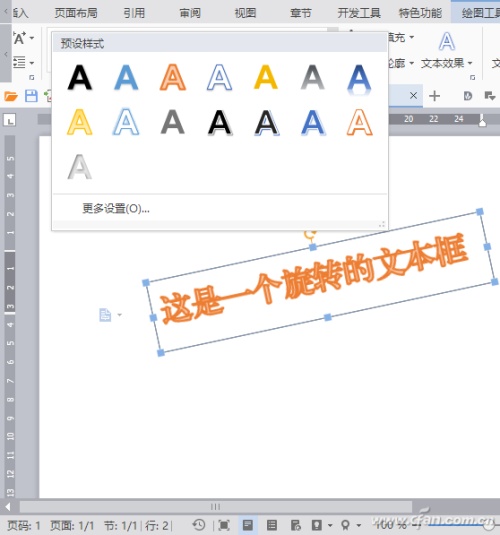Viewport: 500px width, 535px height.
Task: Click the L tab-stop selector on the ruler
Action: (x=9, y=120)
